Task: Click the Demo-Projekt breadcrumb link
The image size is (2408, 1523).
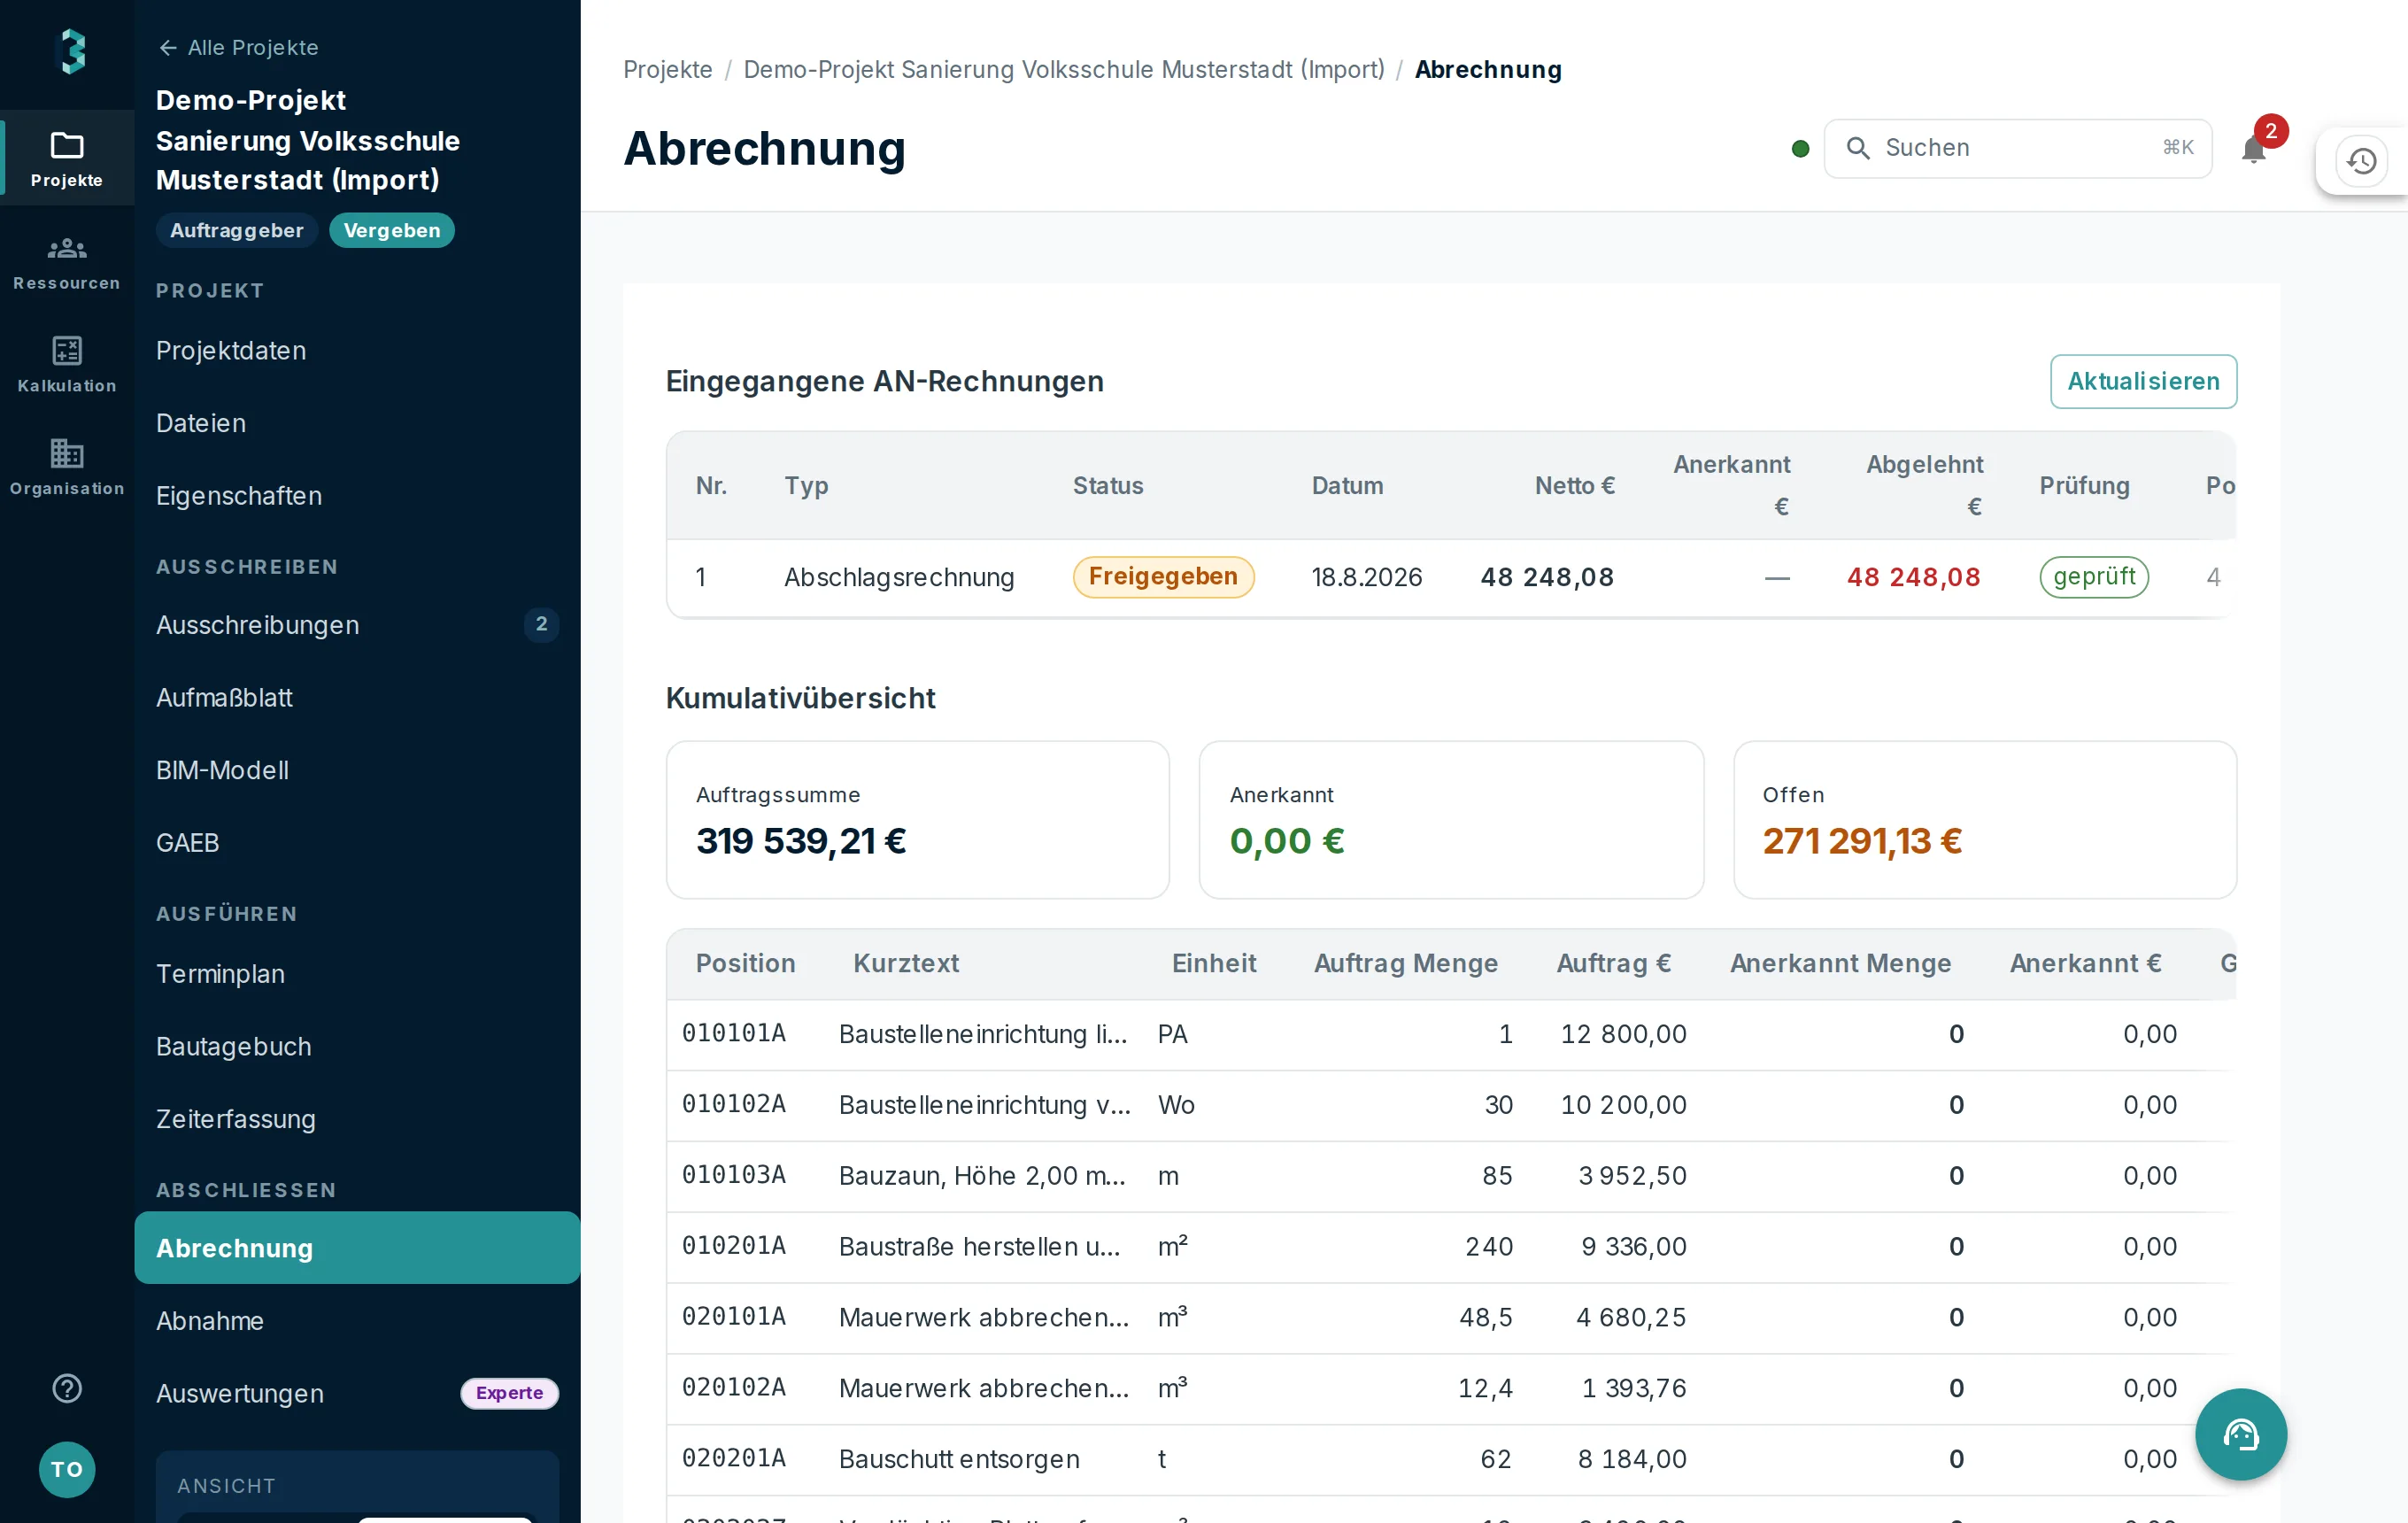Action: (1064, 69)
